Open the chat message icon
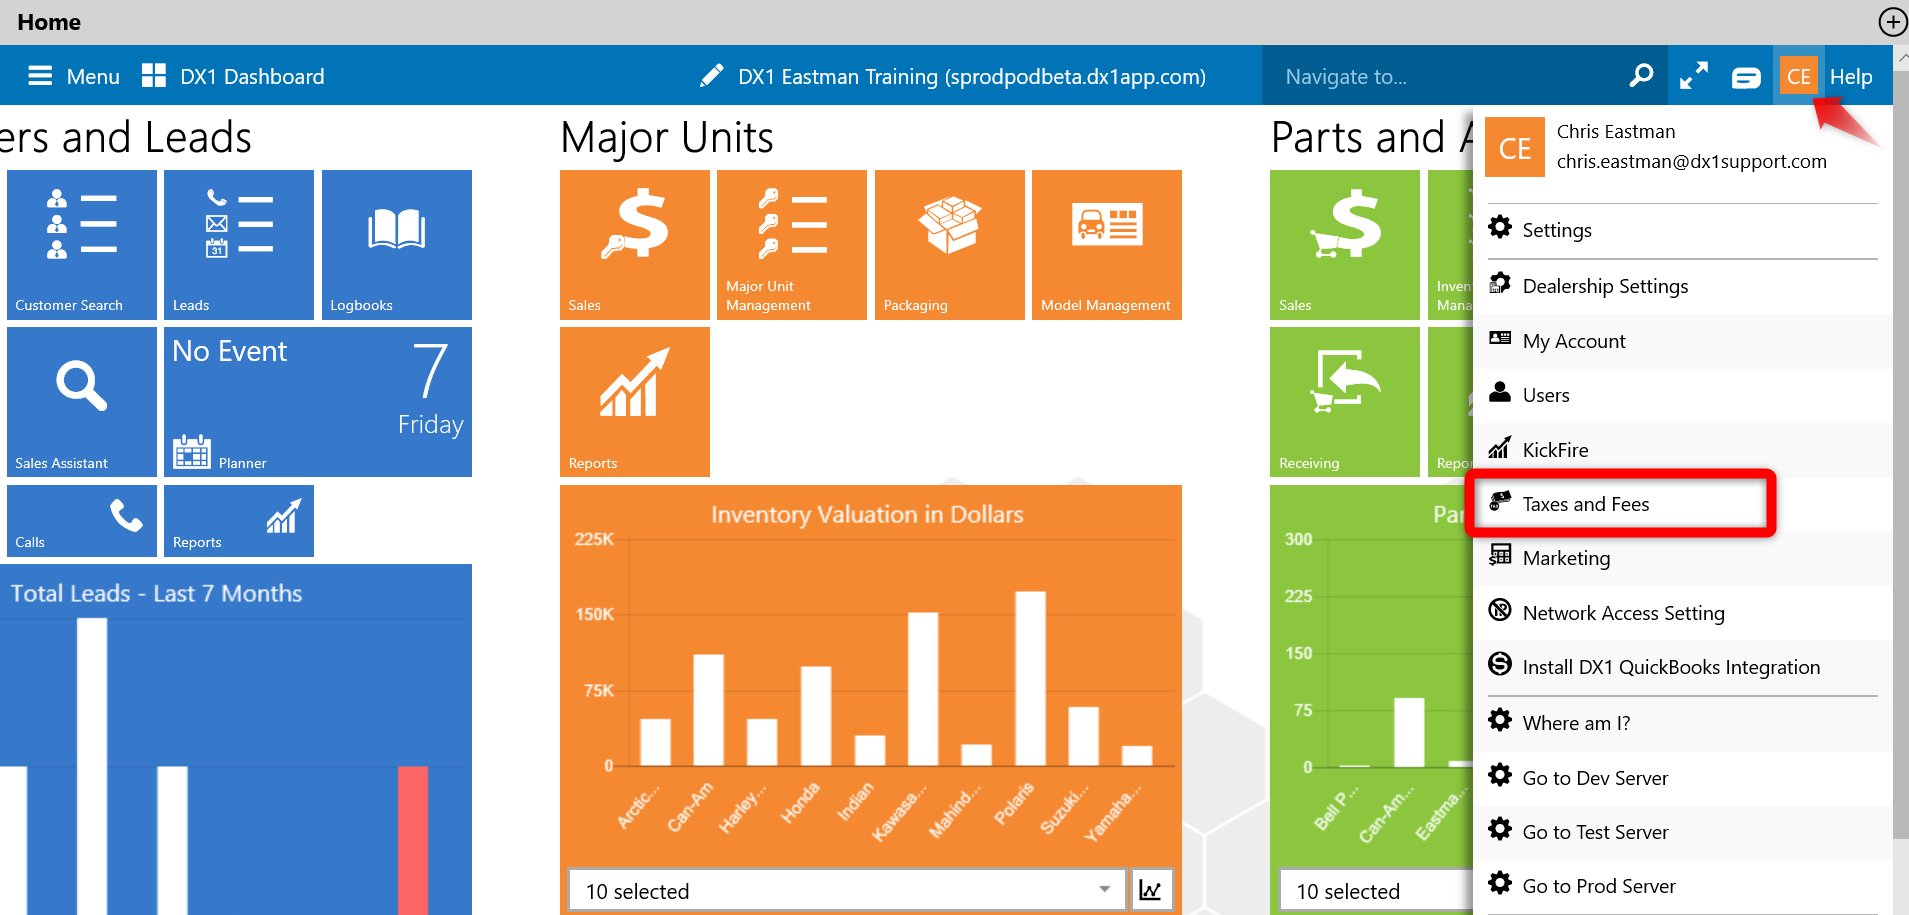The width and height of the screenshot is (1909, 915). (x=1746, y=77)
